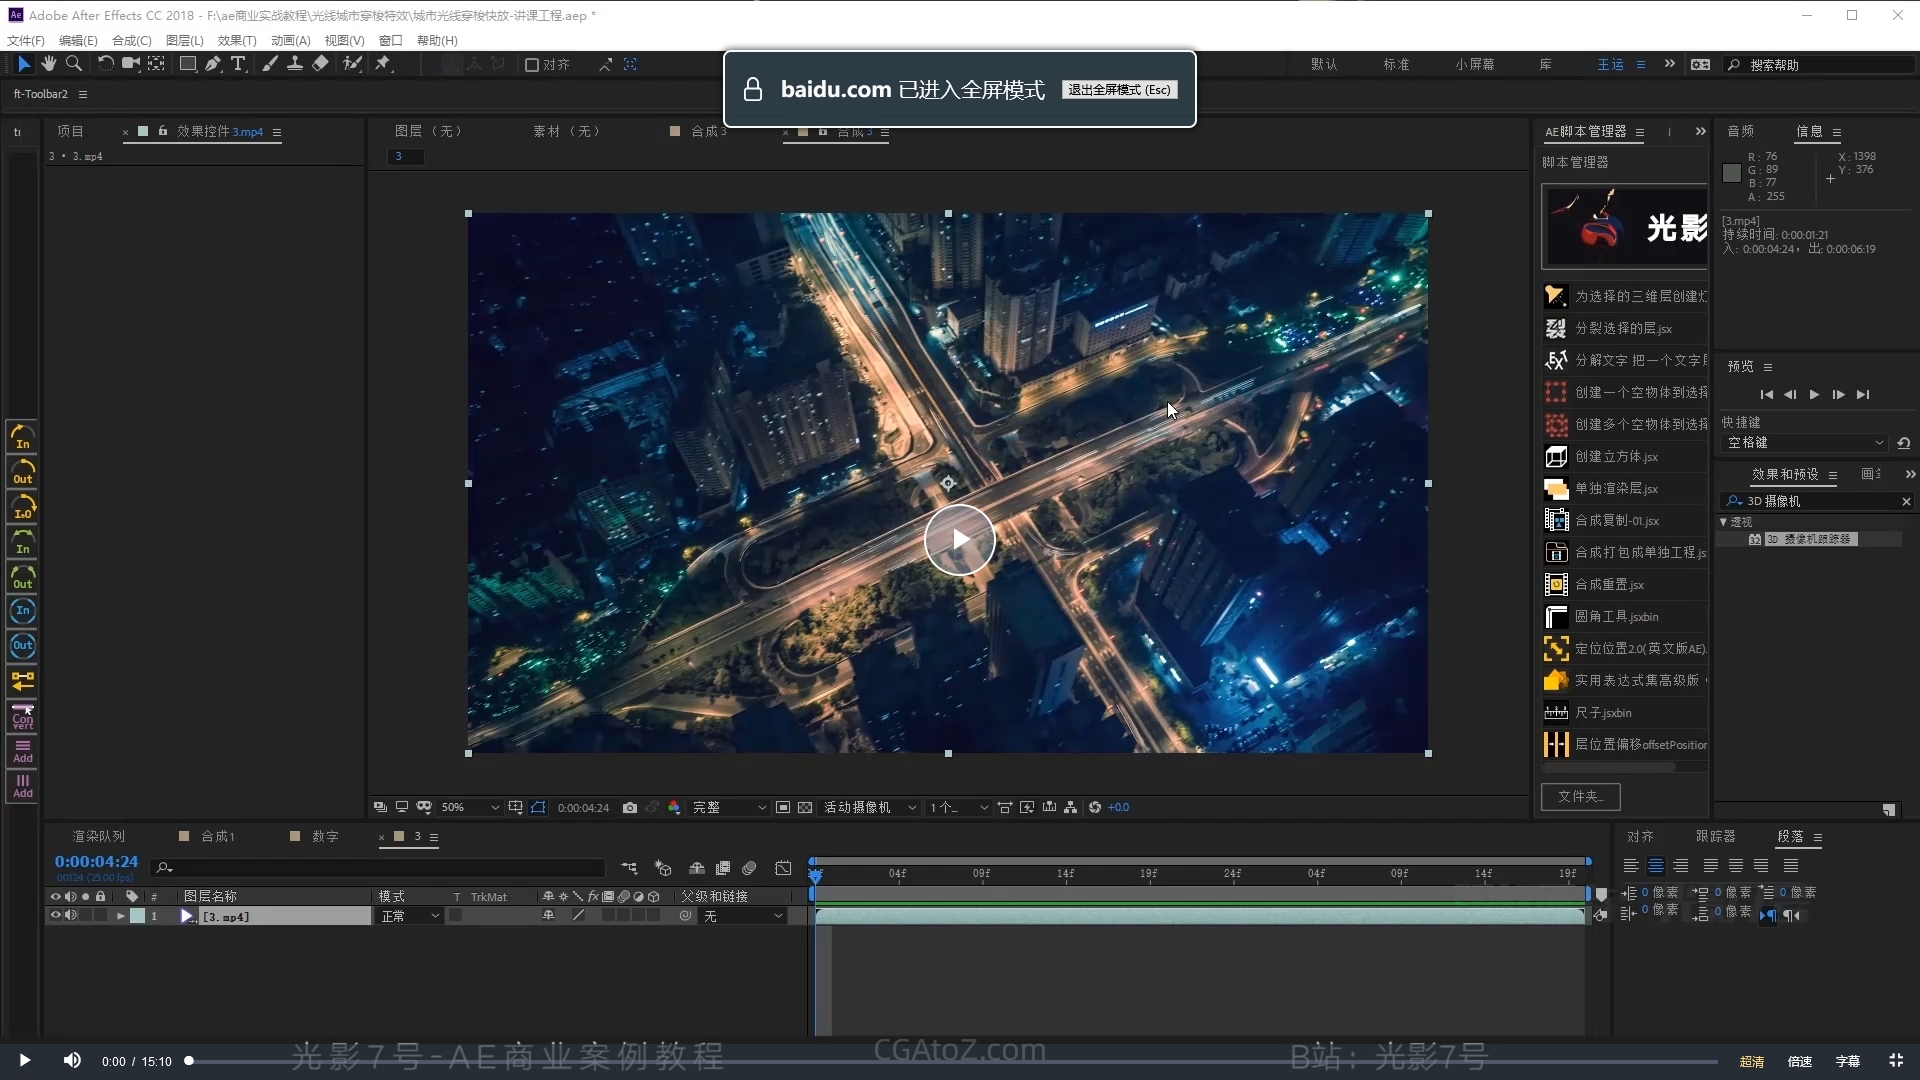Take snapshot with camera icon in viewer

click(630, 807)
